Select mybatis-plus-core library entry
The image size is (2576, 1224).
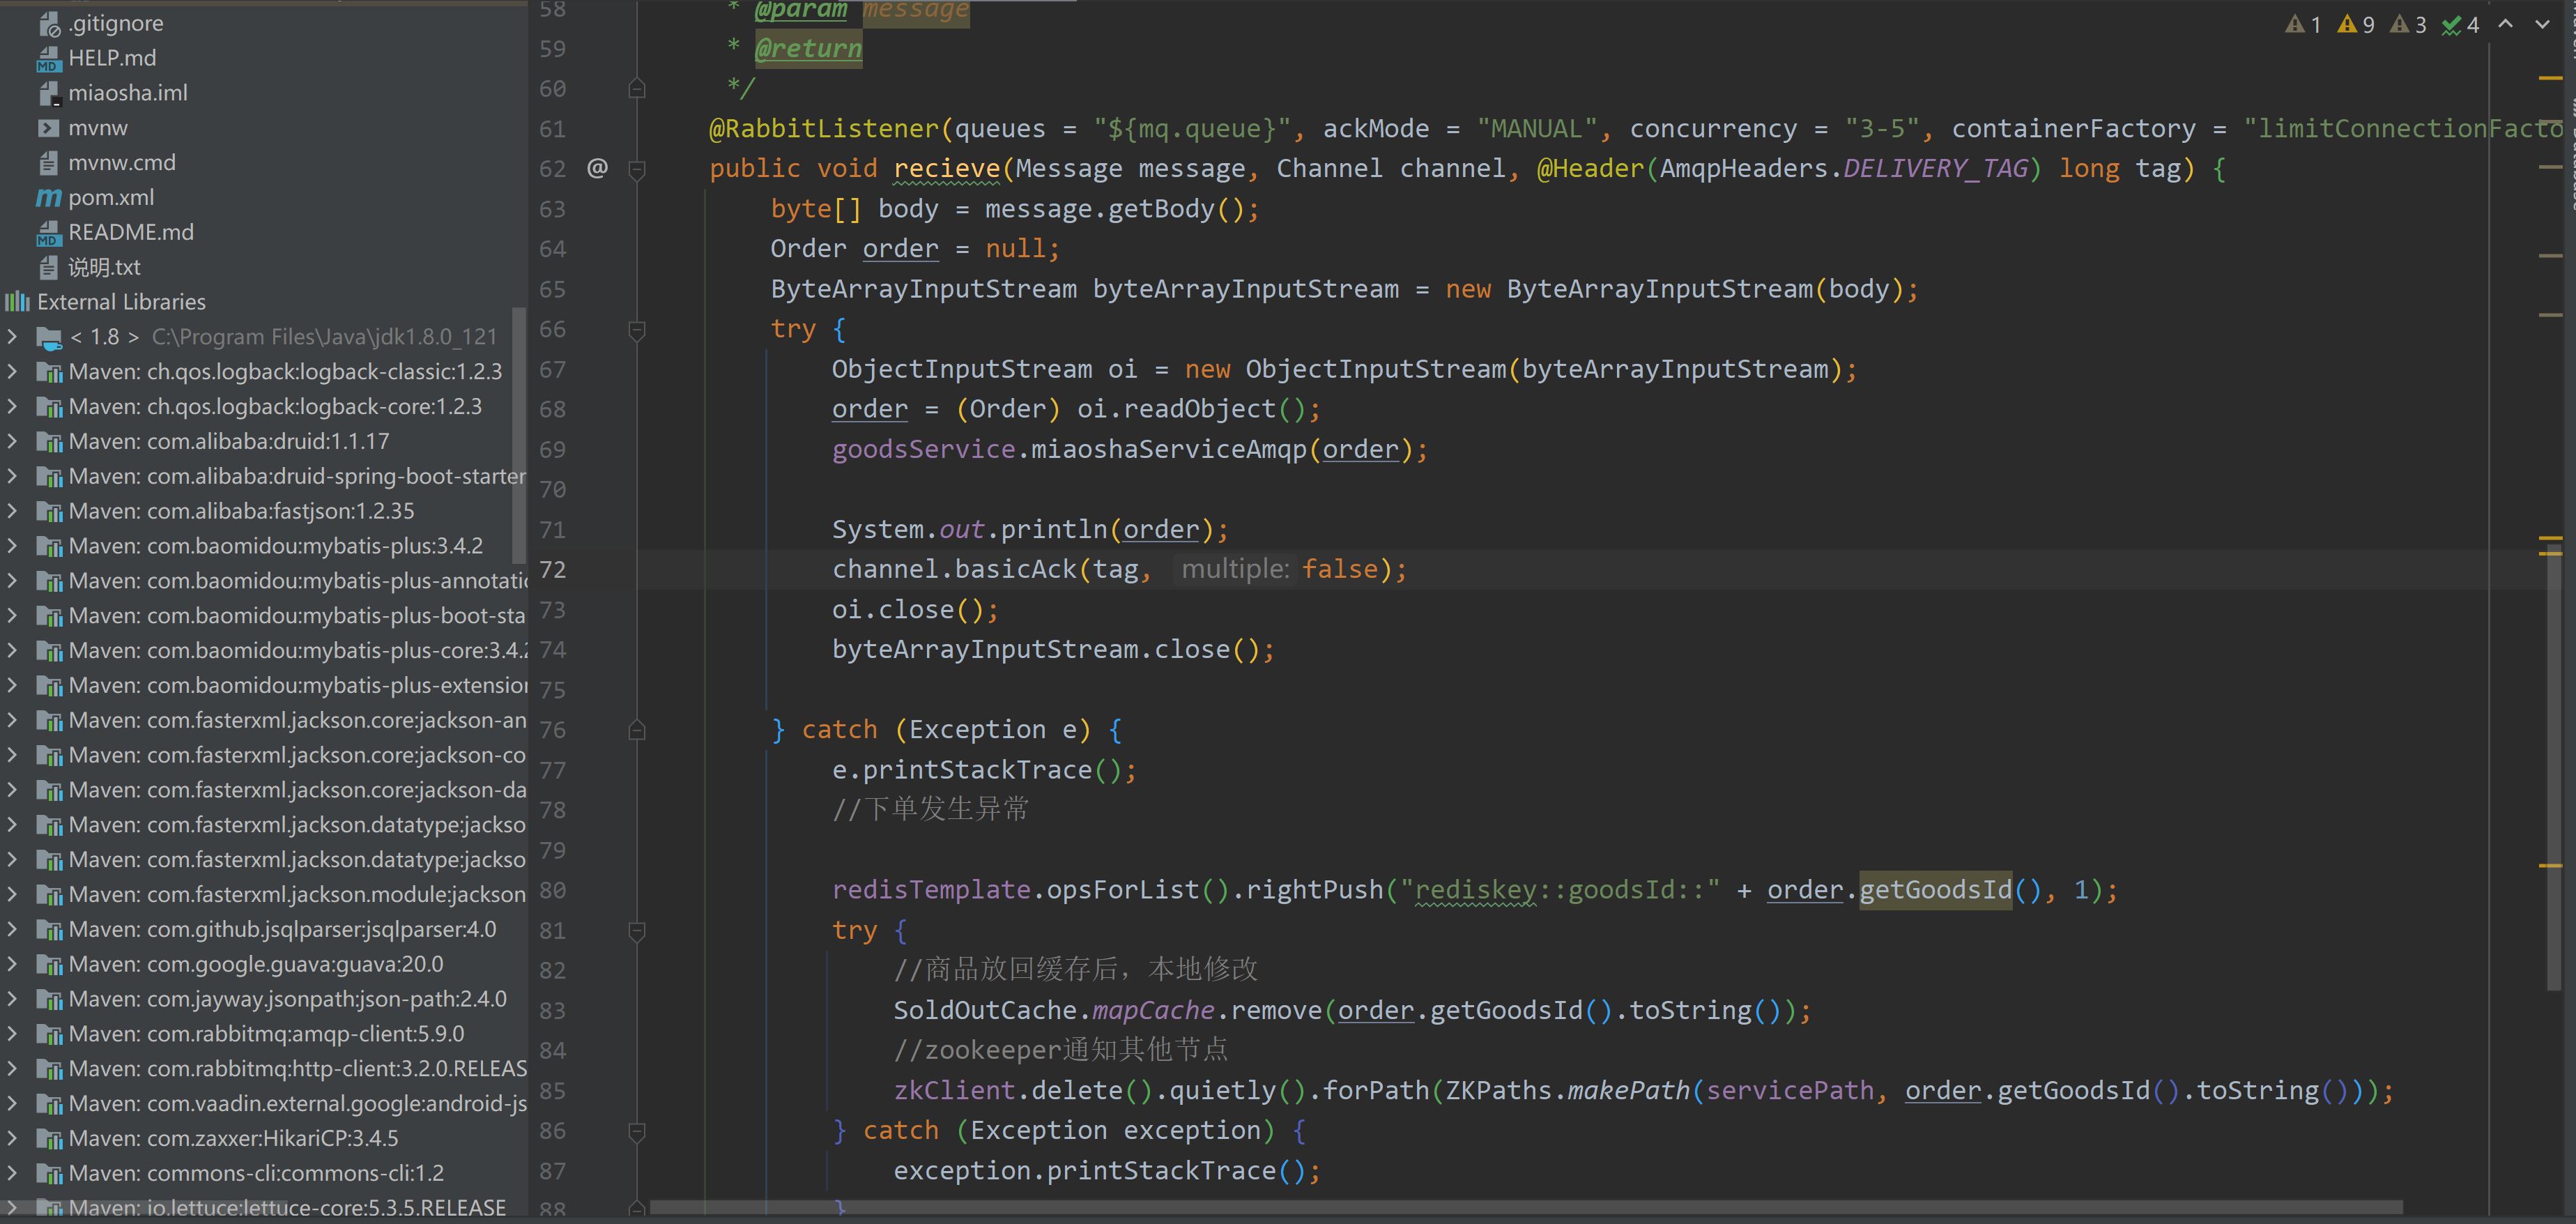pos(297,650)
